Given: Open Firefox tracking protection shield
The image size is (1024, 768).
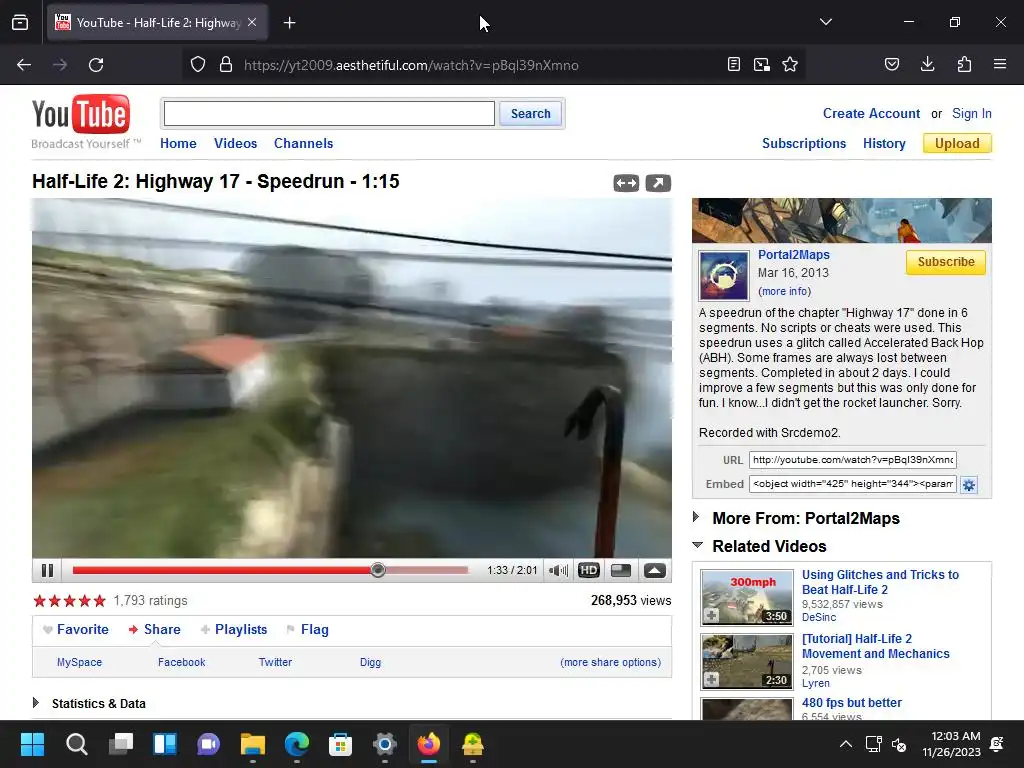Looking at the screenshot, I should tap(198, 65).
